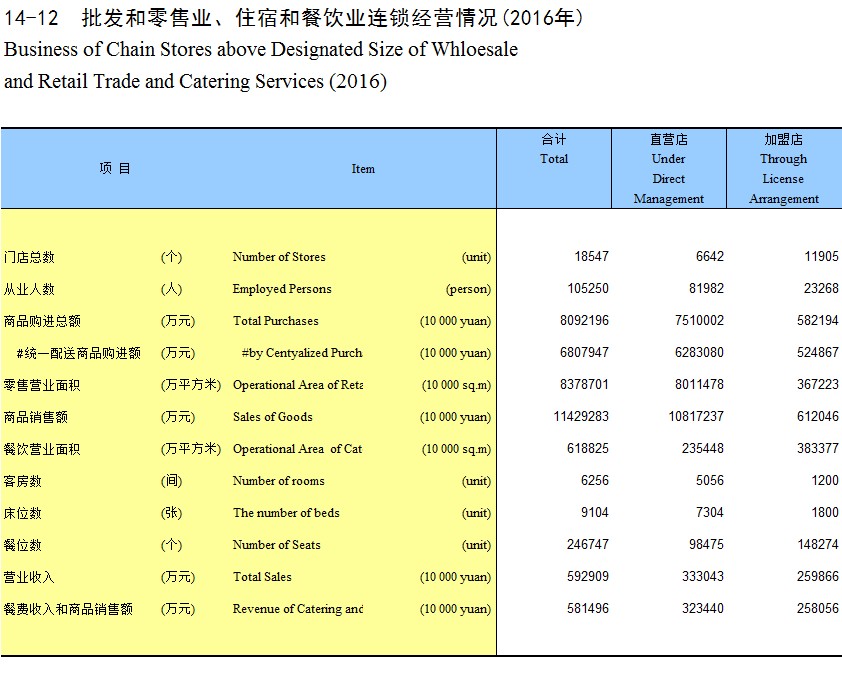Select the value 1800
Image resolution: width=842 pixels, height=689 pixels.
click(x=825, y=512)
